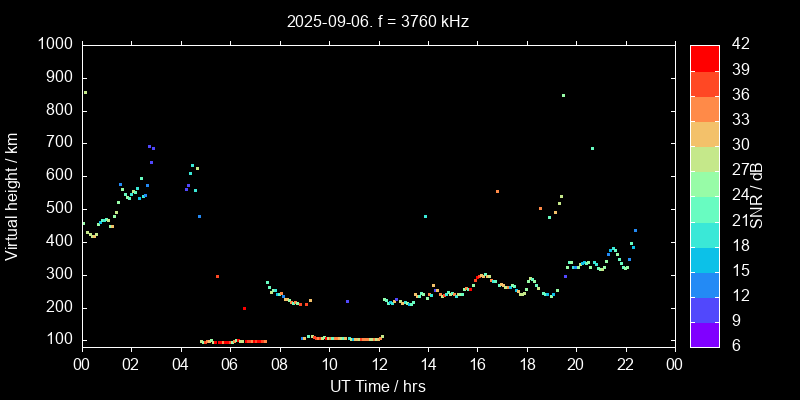Select the green outlier point near 850 km at 19.5 hrs
This screenshot has height=400, width=800.
click(563, 96)
